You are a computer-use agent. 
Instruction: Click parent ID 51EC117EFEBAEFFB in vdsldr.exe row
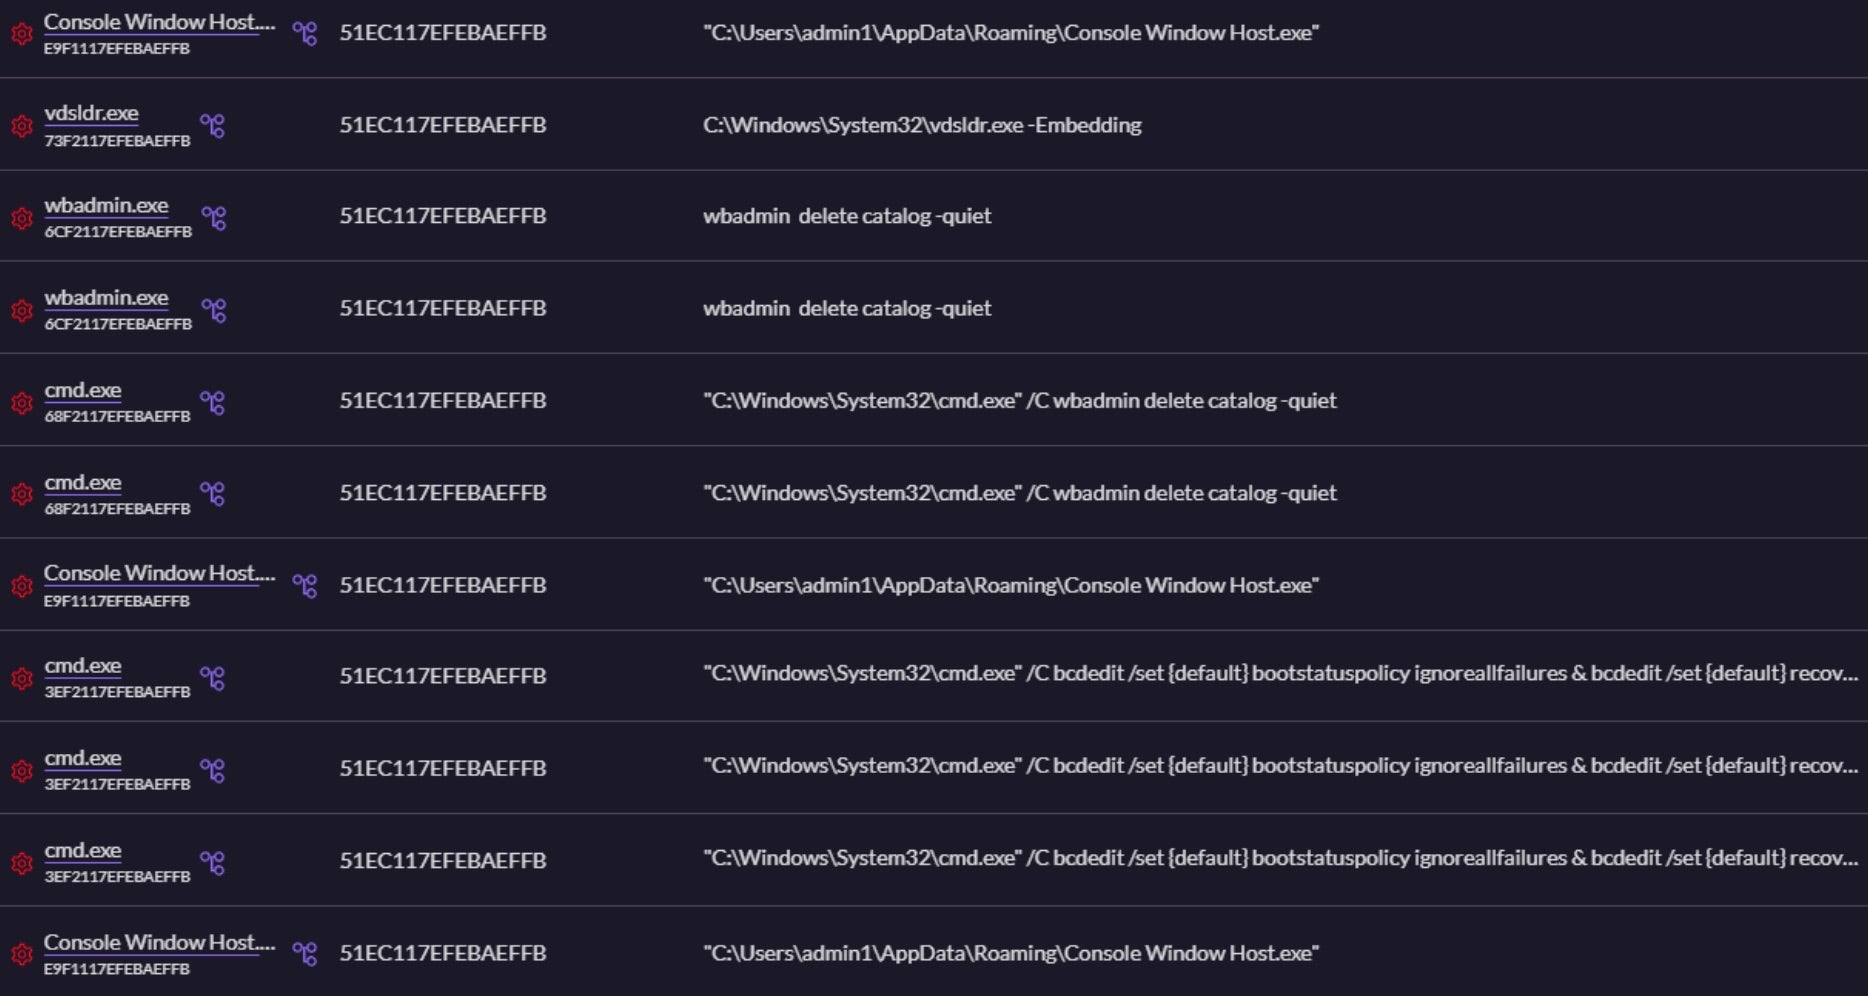pos(442,125)
